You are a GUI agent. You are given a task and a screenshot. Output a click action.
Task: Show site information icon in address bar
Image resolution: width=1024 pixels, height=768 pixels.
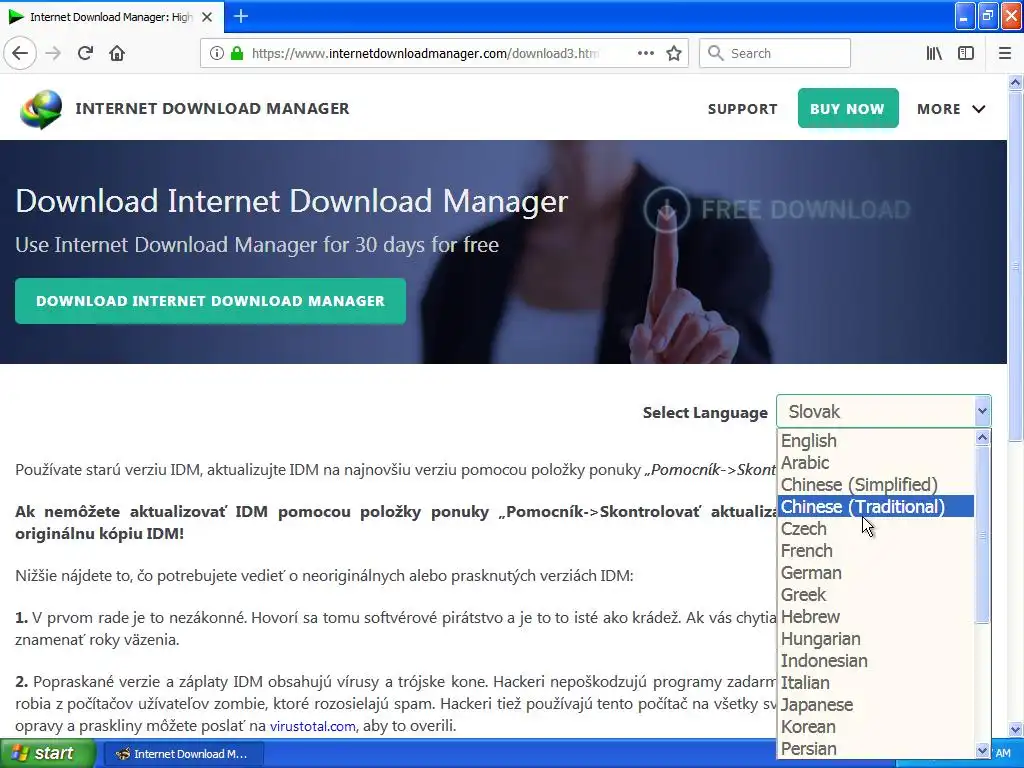click(217, 54)
